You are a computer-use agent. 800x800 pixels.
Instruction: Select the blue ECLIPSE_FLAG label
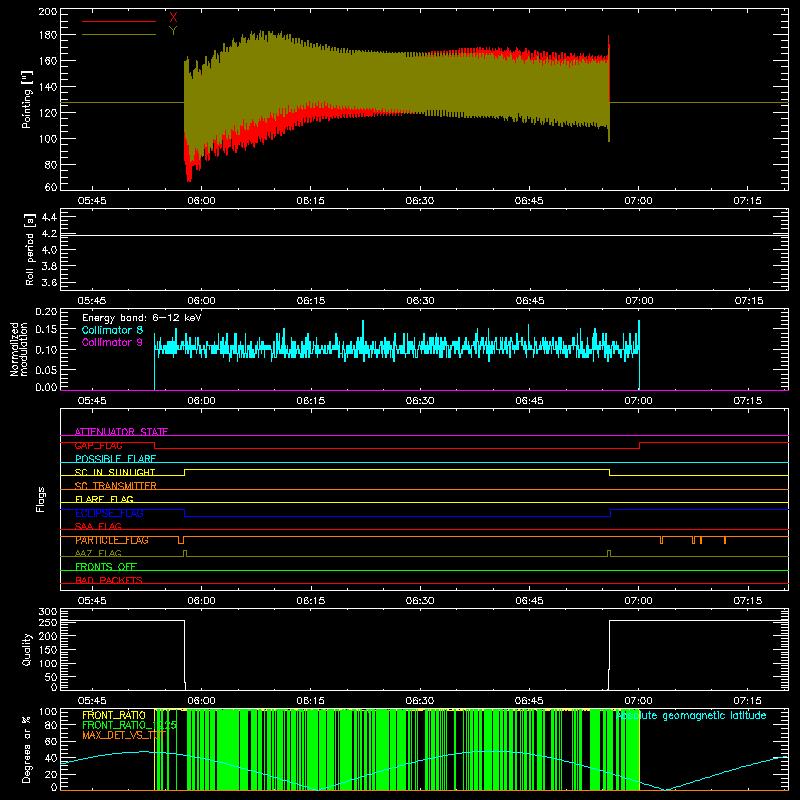coord(109,513)
